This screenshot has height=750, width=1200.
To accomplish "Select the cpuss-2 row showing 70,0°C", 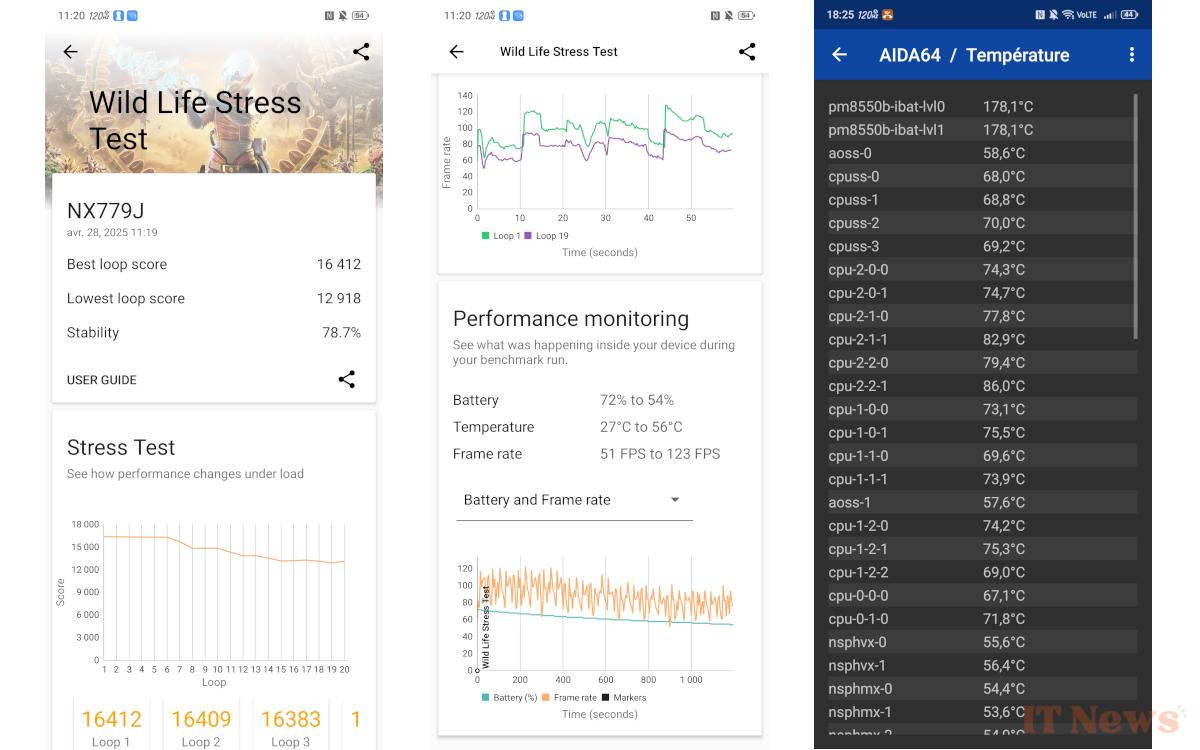I will point(981,223).
